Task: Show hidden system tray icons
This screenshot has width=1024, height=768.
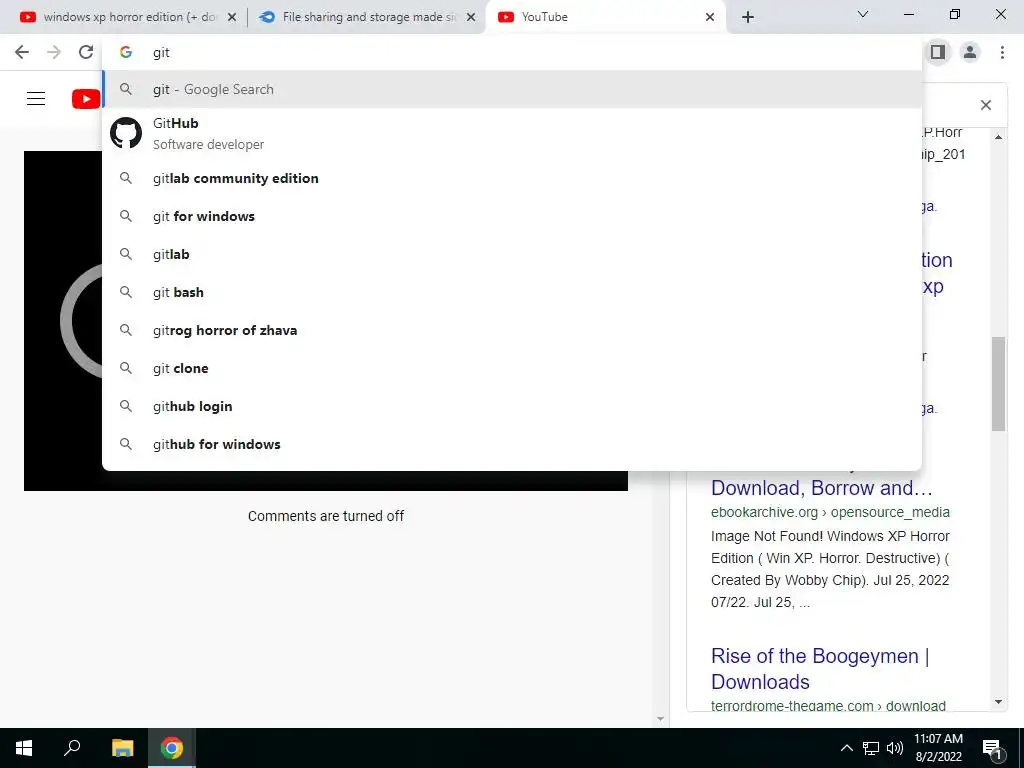Action: pos(846,748)
